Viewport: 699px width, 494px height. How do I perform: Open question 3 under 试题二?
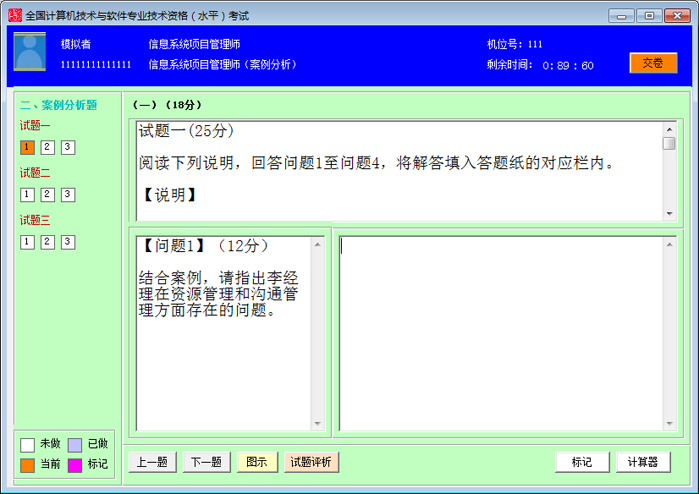pyautogui.click(x=67, y=195)
